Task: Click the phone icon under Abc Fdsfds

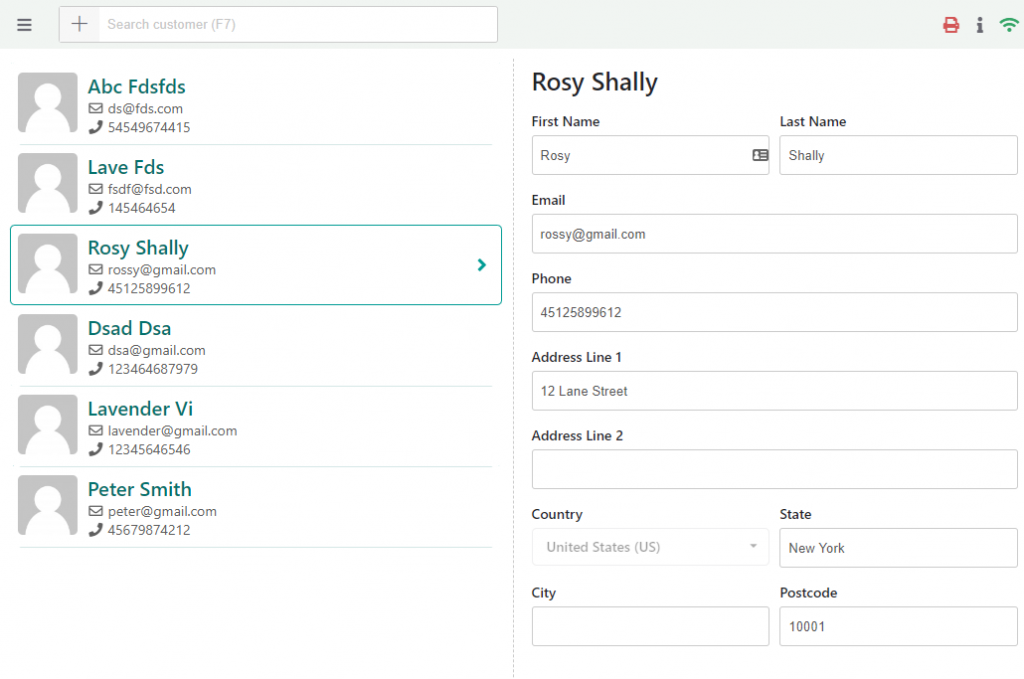Action: (x=97, y=127)
